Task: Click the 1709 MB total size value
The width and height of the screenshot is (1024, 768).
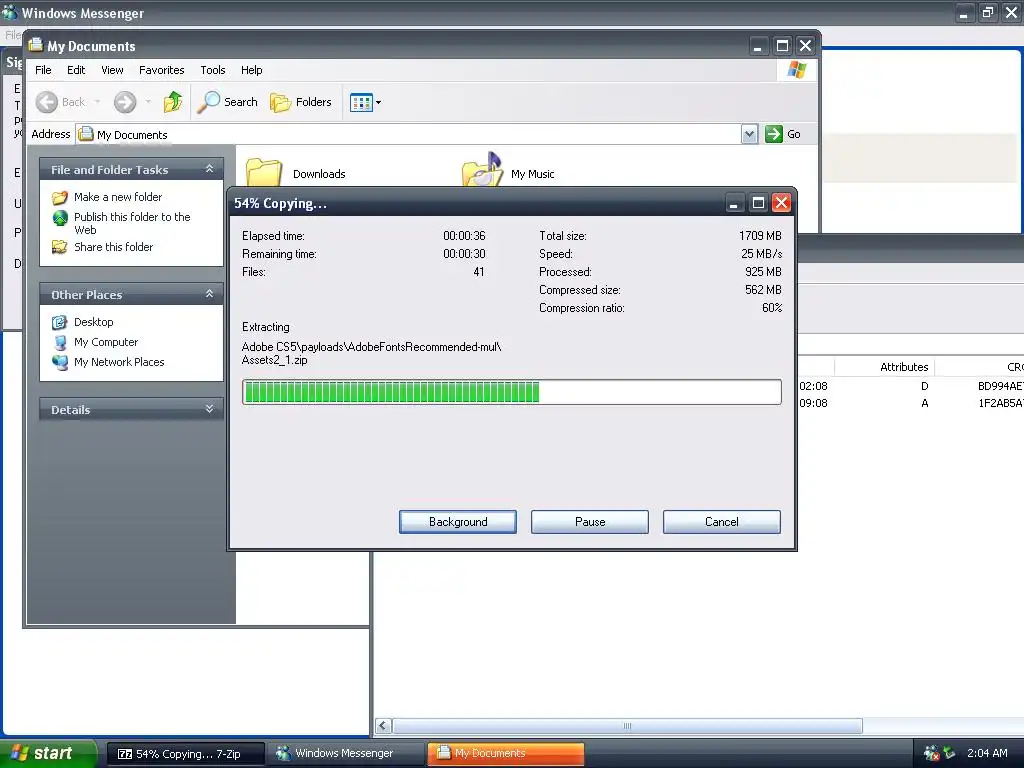Action: pos(760,236)
